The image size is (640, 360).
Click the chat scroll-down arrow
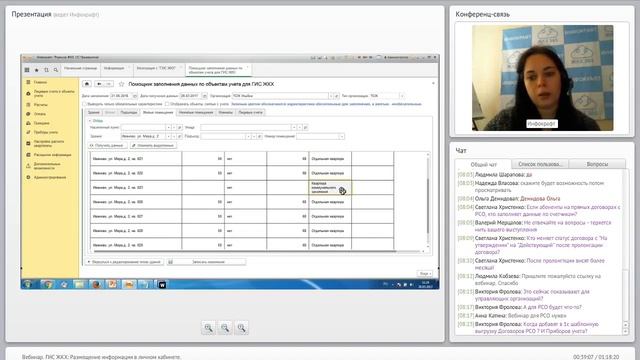[x=625, y=331]
